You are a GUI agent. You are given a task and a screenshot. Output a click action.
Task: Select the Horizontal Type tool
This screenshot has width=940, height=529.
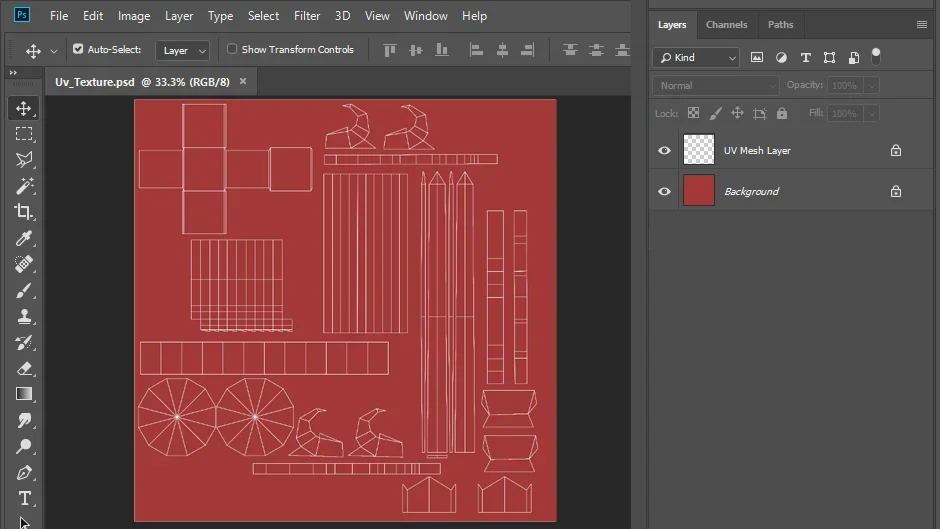[x=24, y=498]
